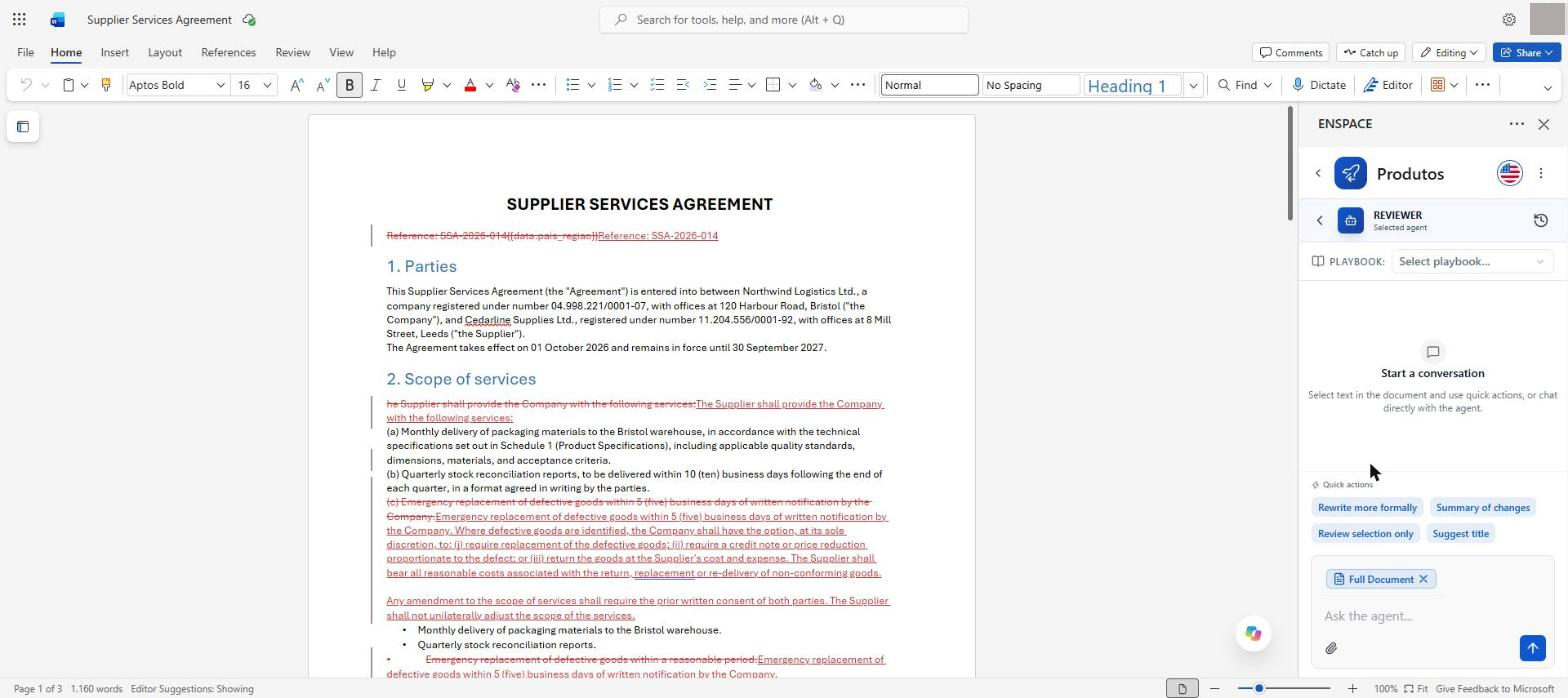This screenshot has height=698, width=1568.
Task: Click the checklist icon
Action: 657,85
